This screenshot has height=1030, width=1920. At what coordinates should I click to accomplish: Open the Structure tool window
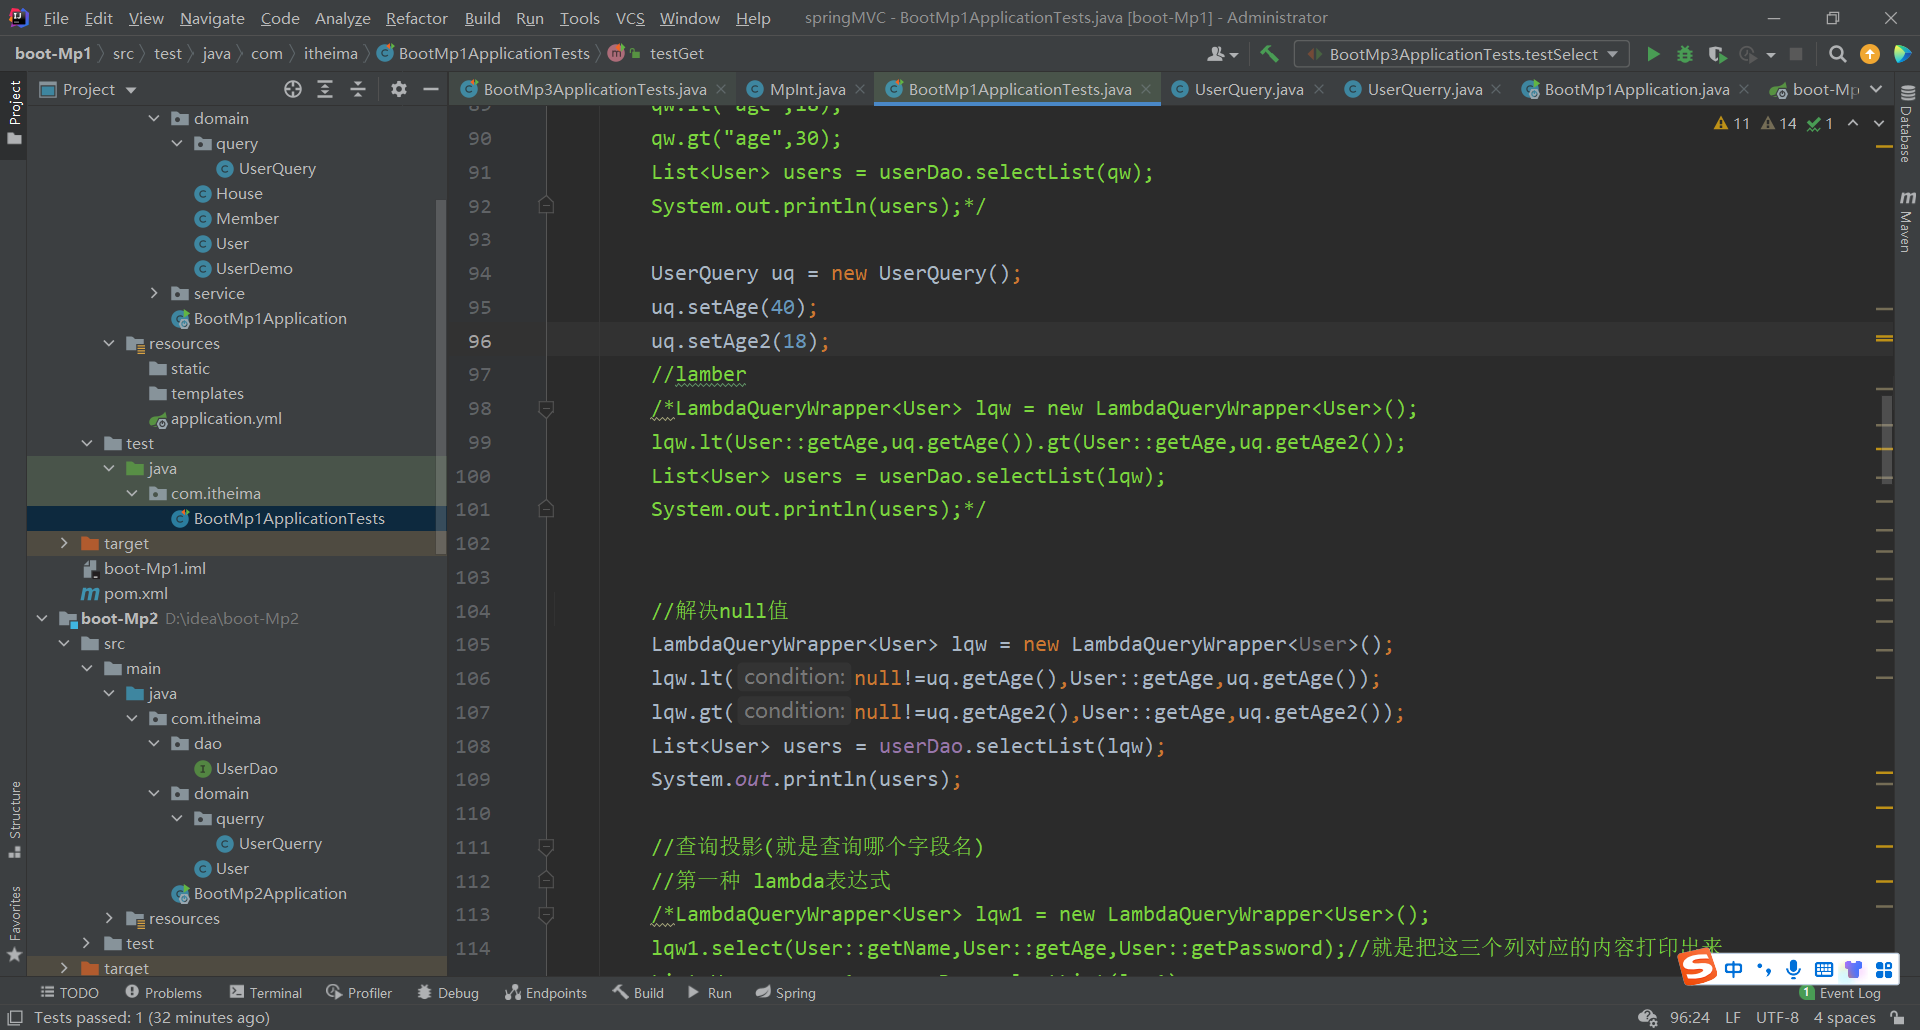pos(14,818)
